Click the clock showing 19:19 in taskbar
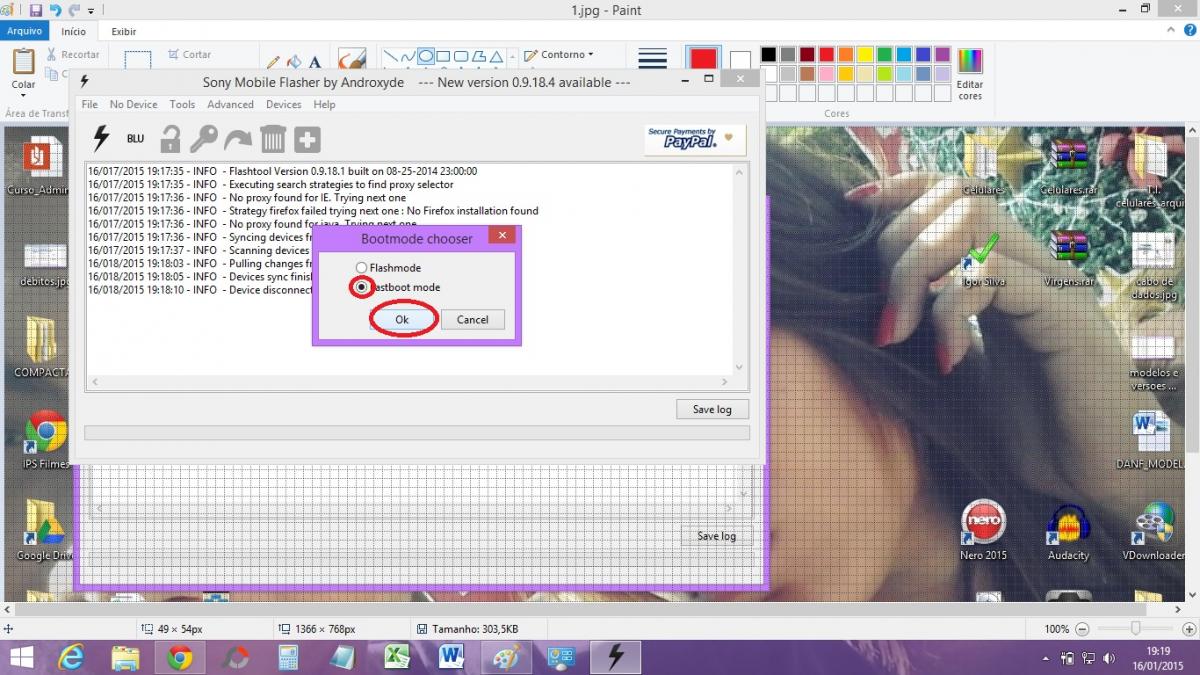This screenshot has width=1200, height=675. pyautogui.click(x=1159, y=651)
